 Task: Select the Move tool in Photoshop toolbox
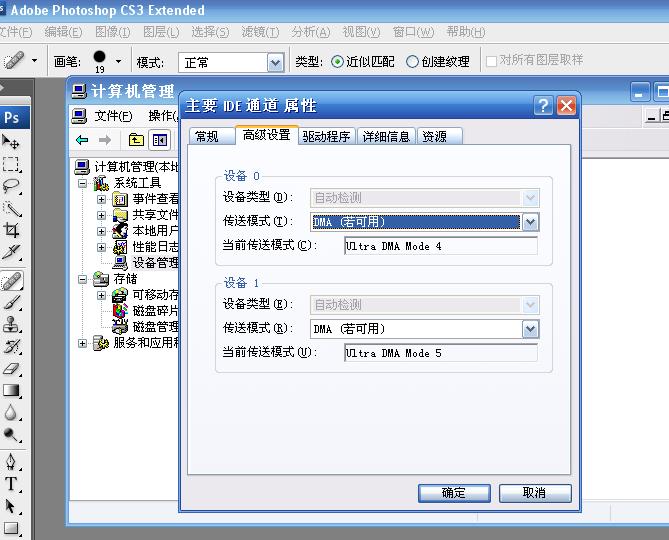11,142
